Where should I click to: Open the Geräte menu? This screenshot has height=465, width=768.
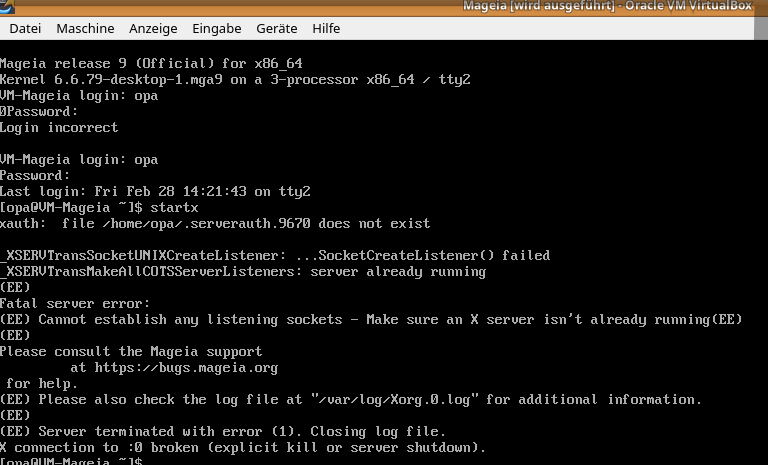click(276, 28)
